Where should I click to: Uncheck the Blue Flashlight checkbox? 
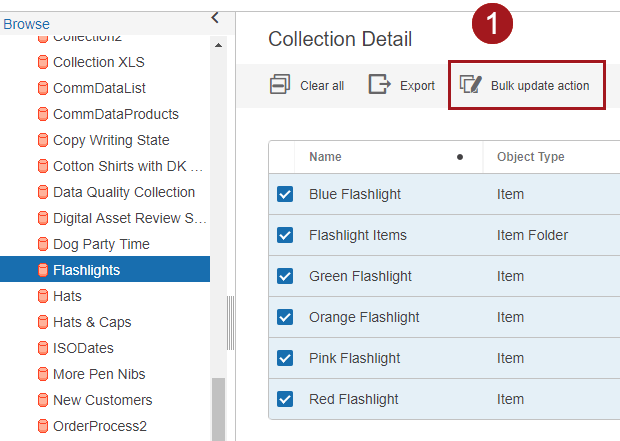click(x=285, y=194)
